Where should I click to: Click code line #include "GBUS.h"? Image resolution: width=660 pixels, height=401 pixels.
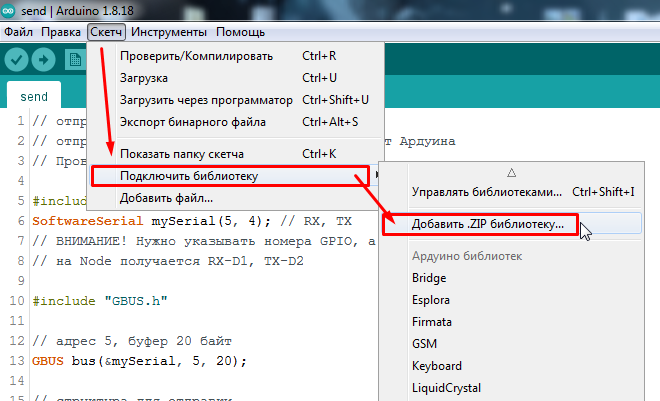(x=100, y=301)
